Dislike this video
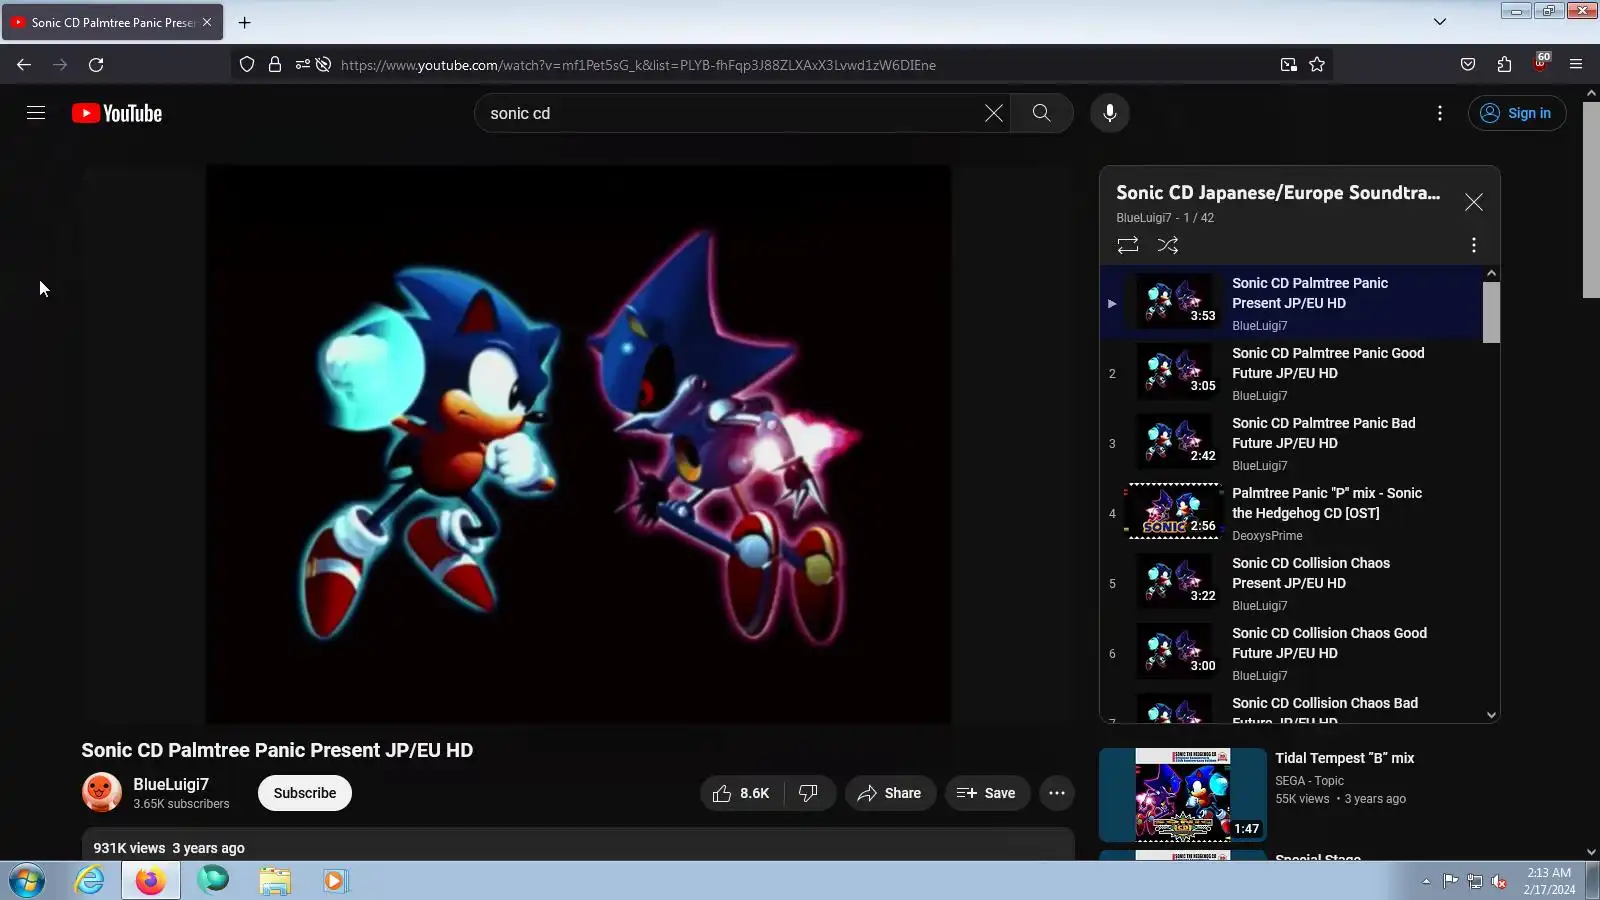1600x900 pixels. 809,793
